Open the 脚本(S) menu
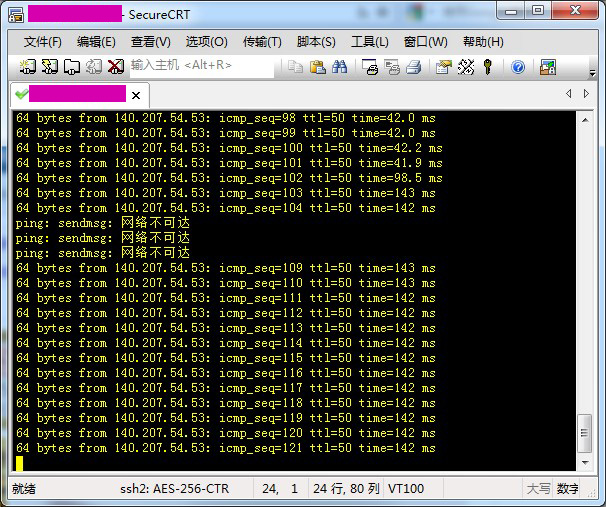This screenshot has height=507, width=606. pyautogui.click(x=316, y=42)
